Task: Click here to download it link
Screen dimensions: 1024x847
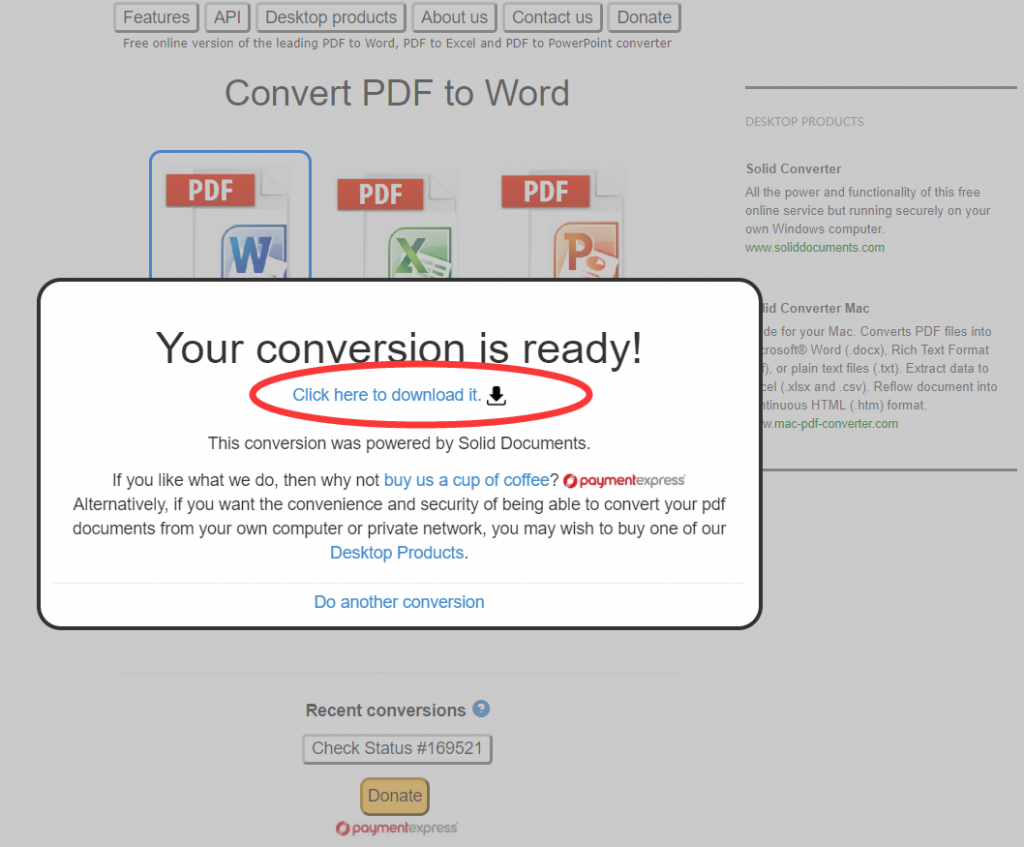Action: point(386,395)
